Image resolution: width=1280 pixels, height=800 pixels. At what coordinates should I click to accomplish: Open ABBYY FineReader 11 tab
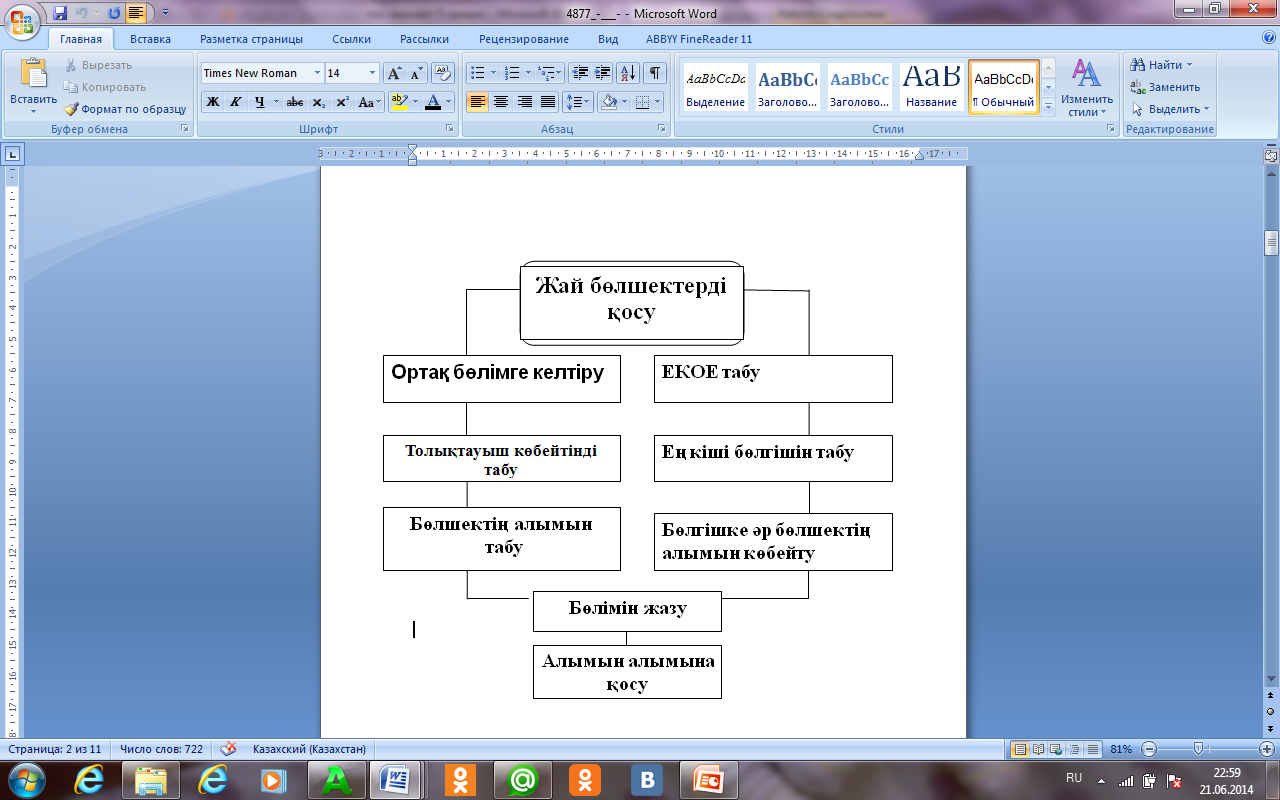(699, 39)
